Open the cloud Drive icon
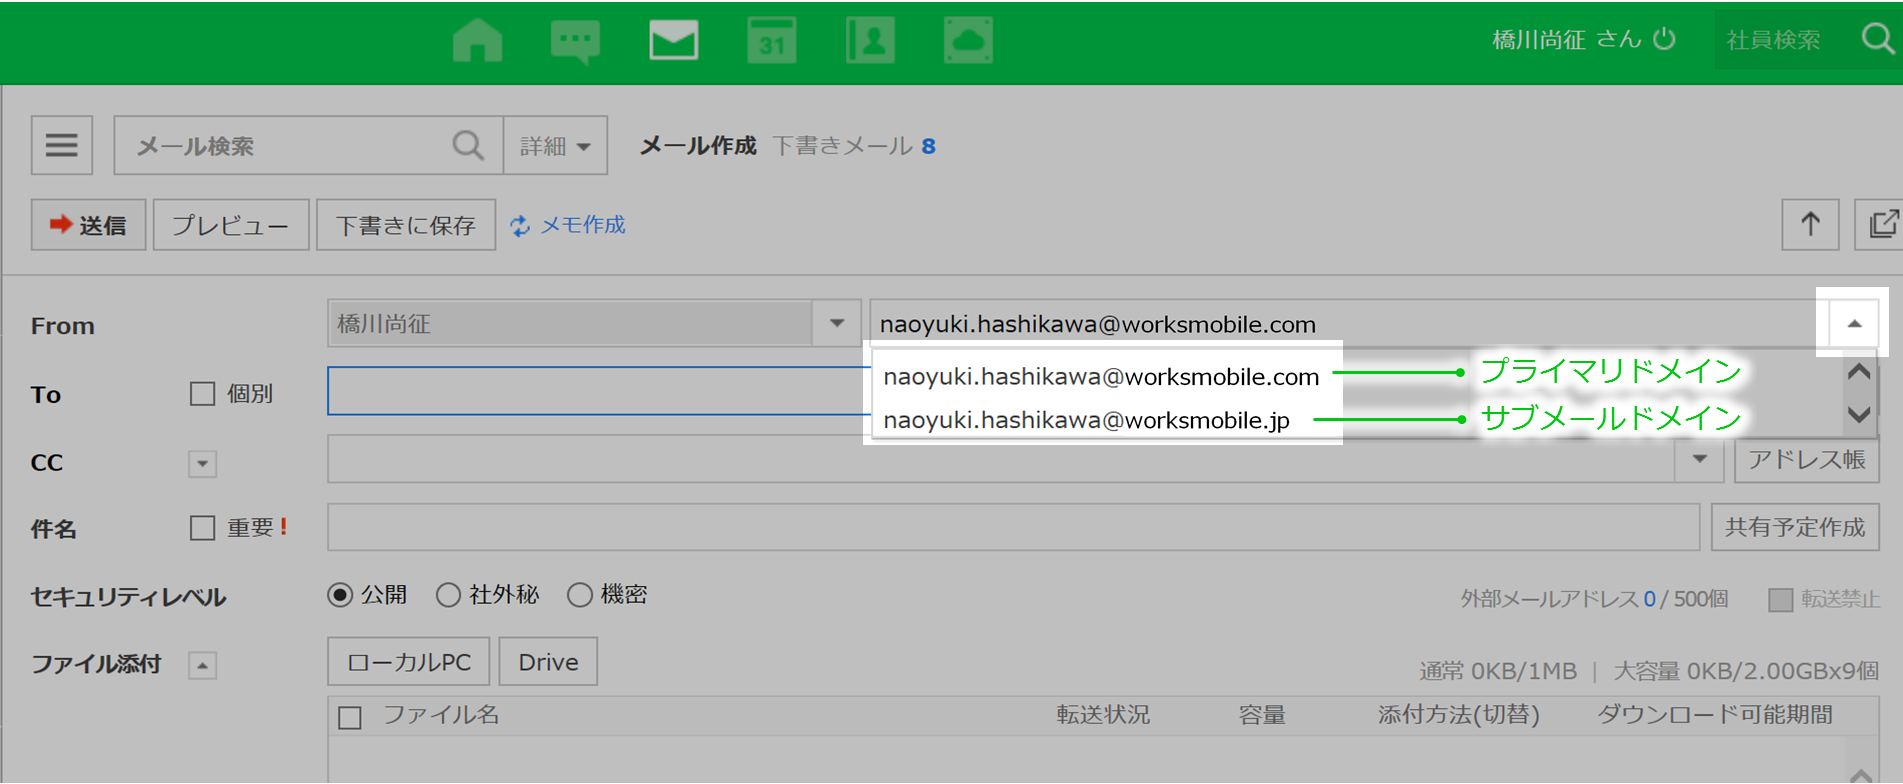The image size is (1903, 784). pyautogui.click(x=968, y=42)
